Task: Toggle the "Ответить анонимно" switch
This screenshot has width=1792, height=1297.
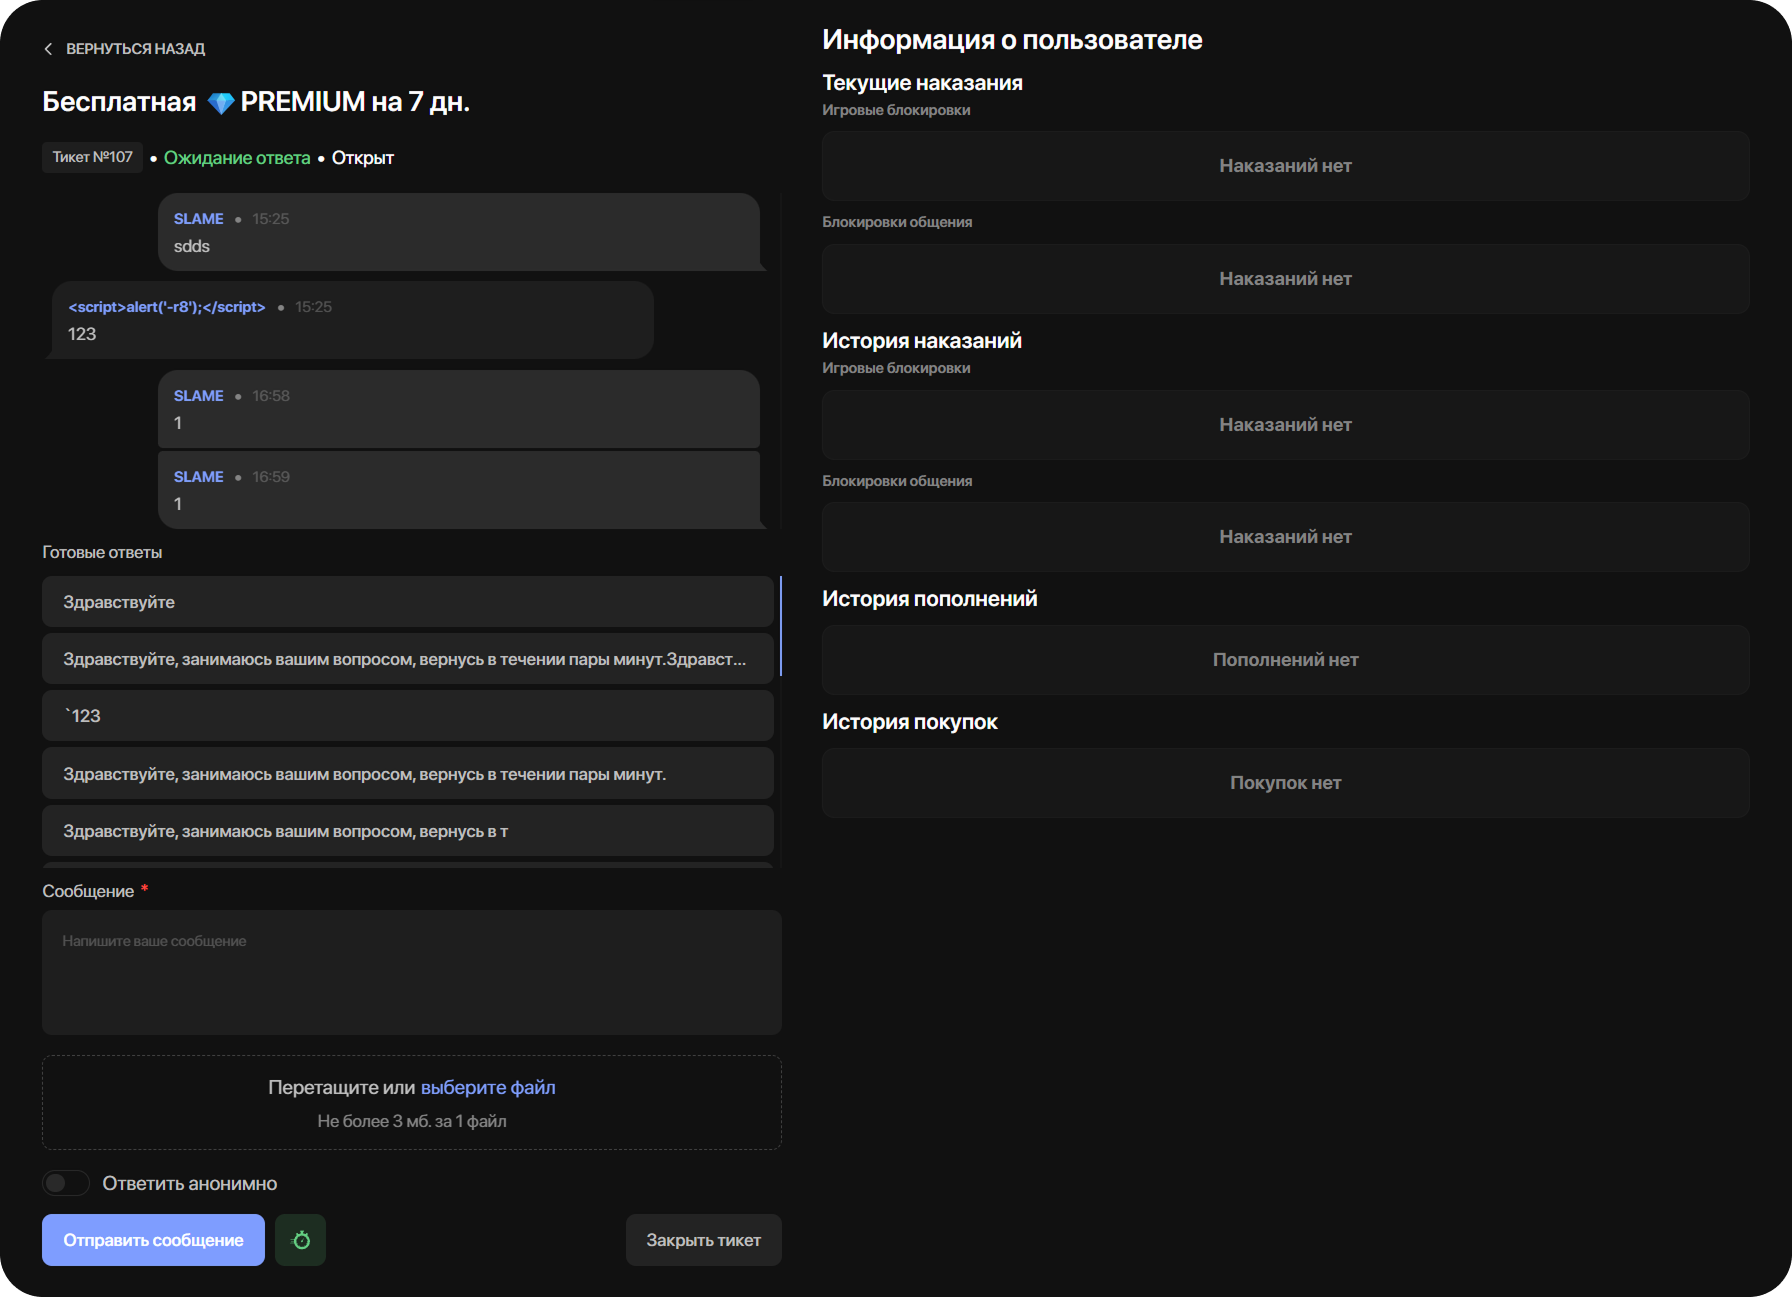Action: [x=66, y=1183]
